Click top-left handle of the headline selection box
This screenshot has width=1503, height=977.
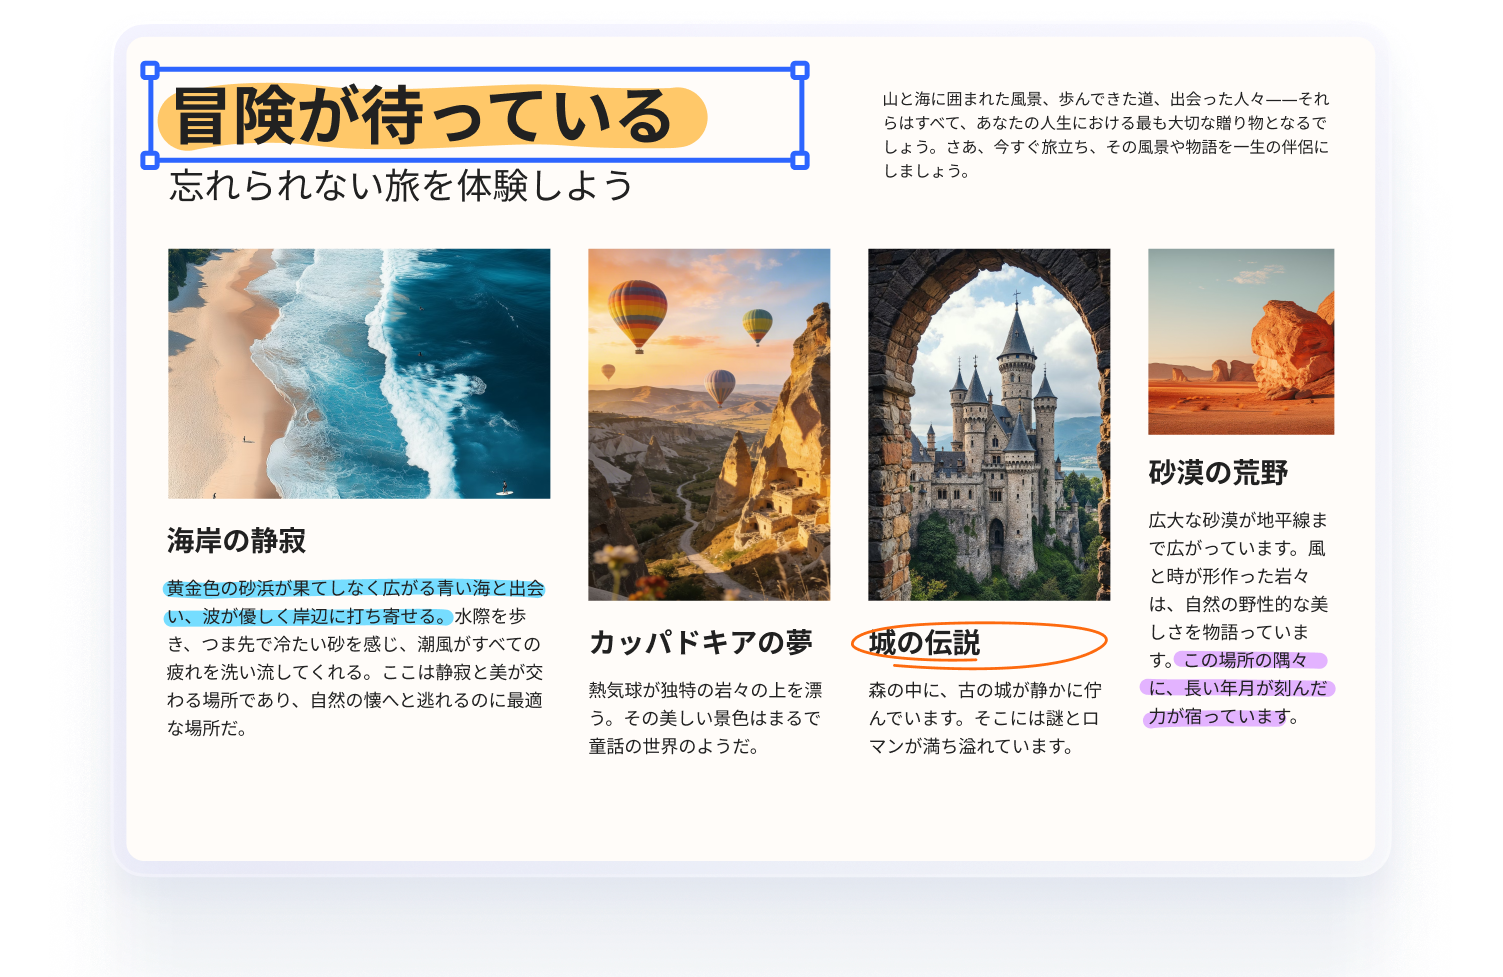pyautogui.click(x=150, y=70)
